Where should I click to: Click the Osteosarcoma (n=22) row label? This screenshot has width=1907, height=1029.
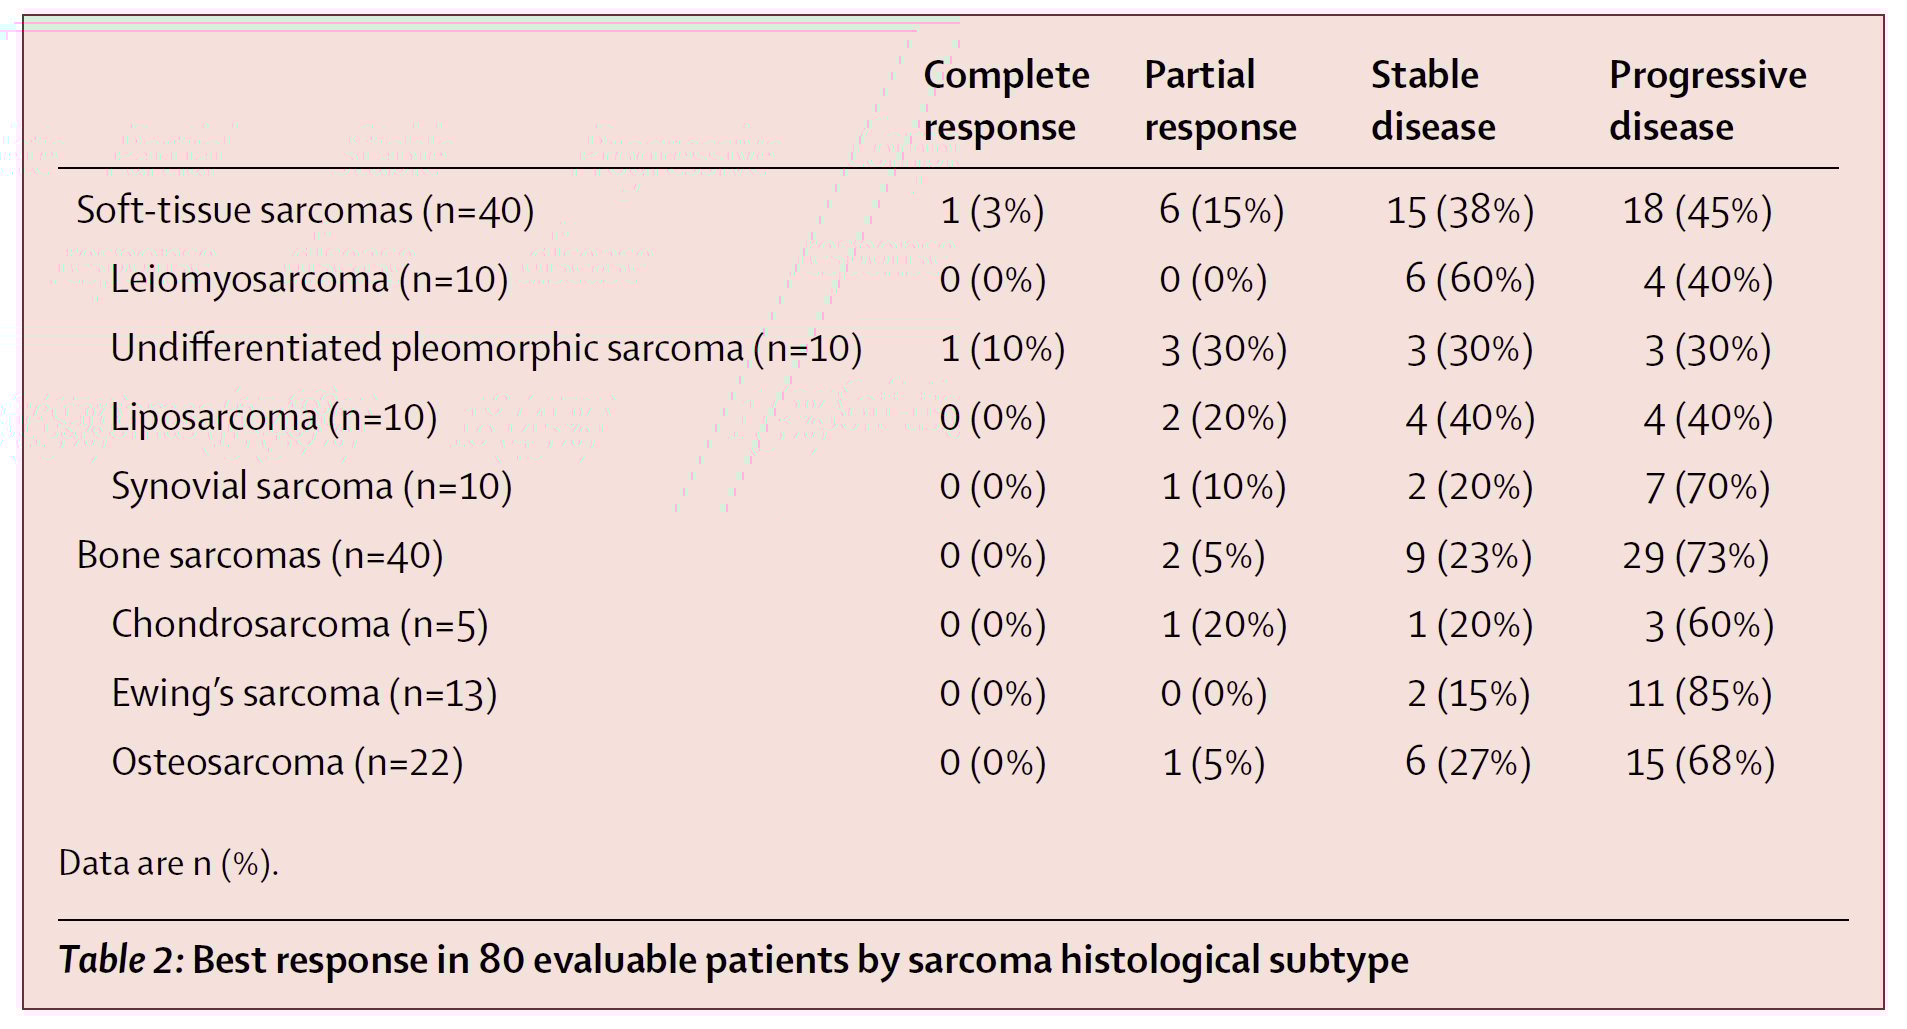point(287,763)
